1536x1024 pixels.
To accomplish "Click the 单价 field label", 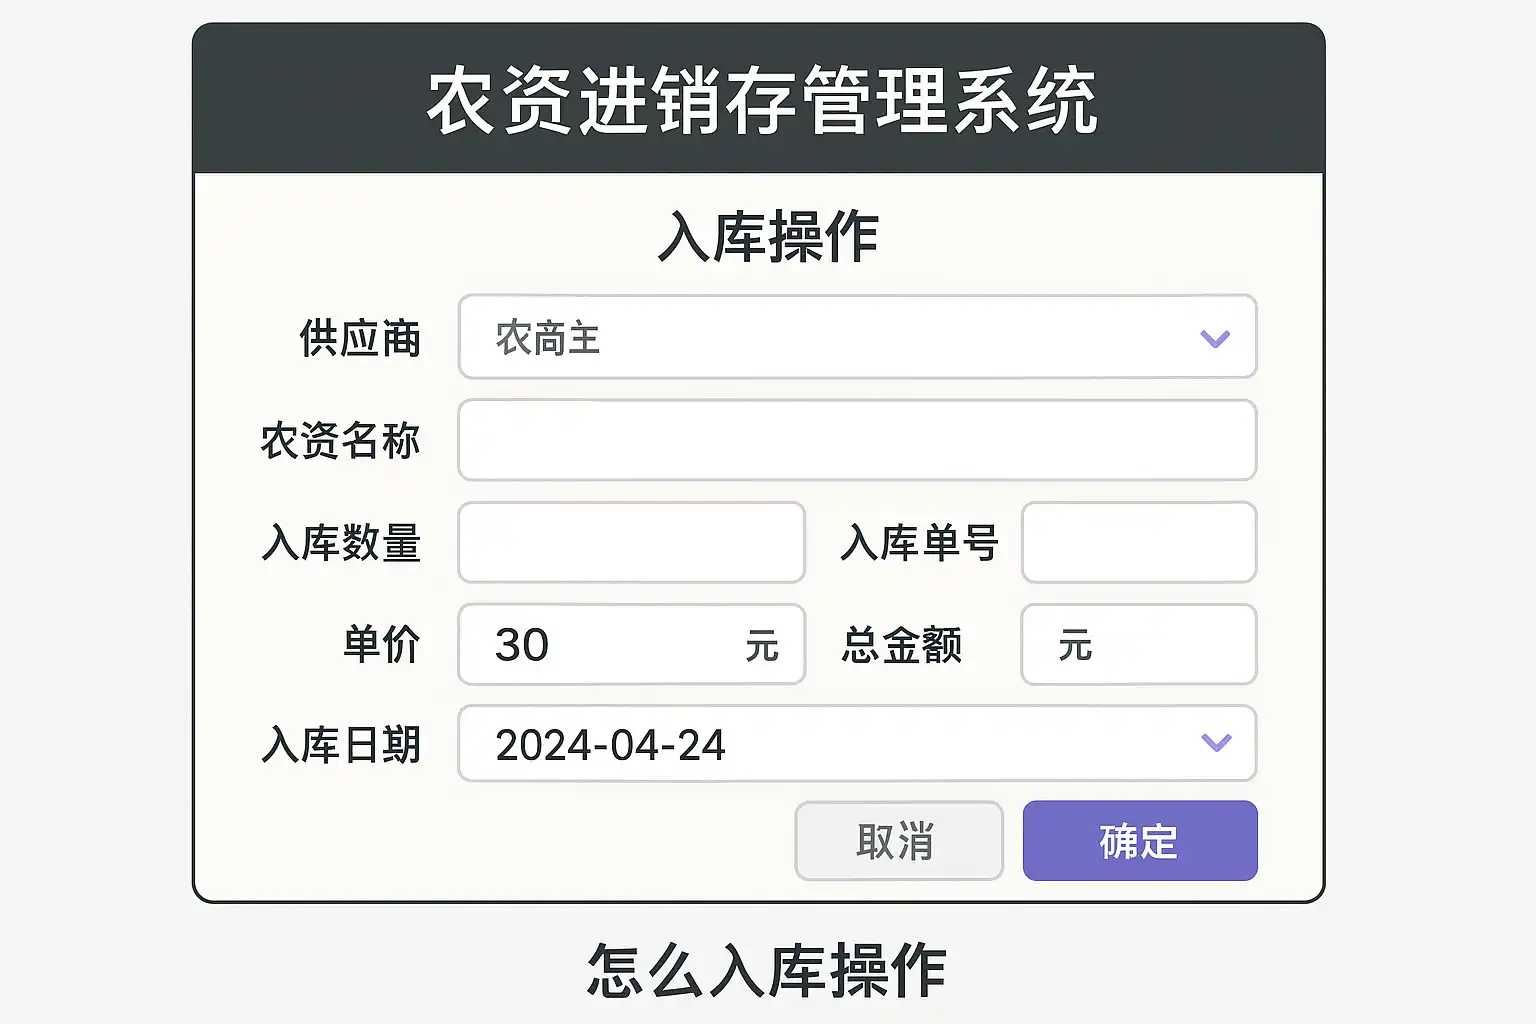I will click(x=381, y=645).
